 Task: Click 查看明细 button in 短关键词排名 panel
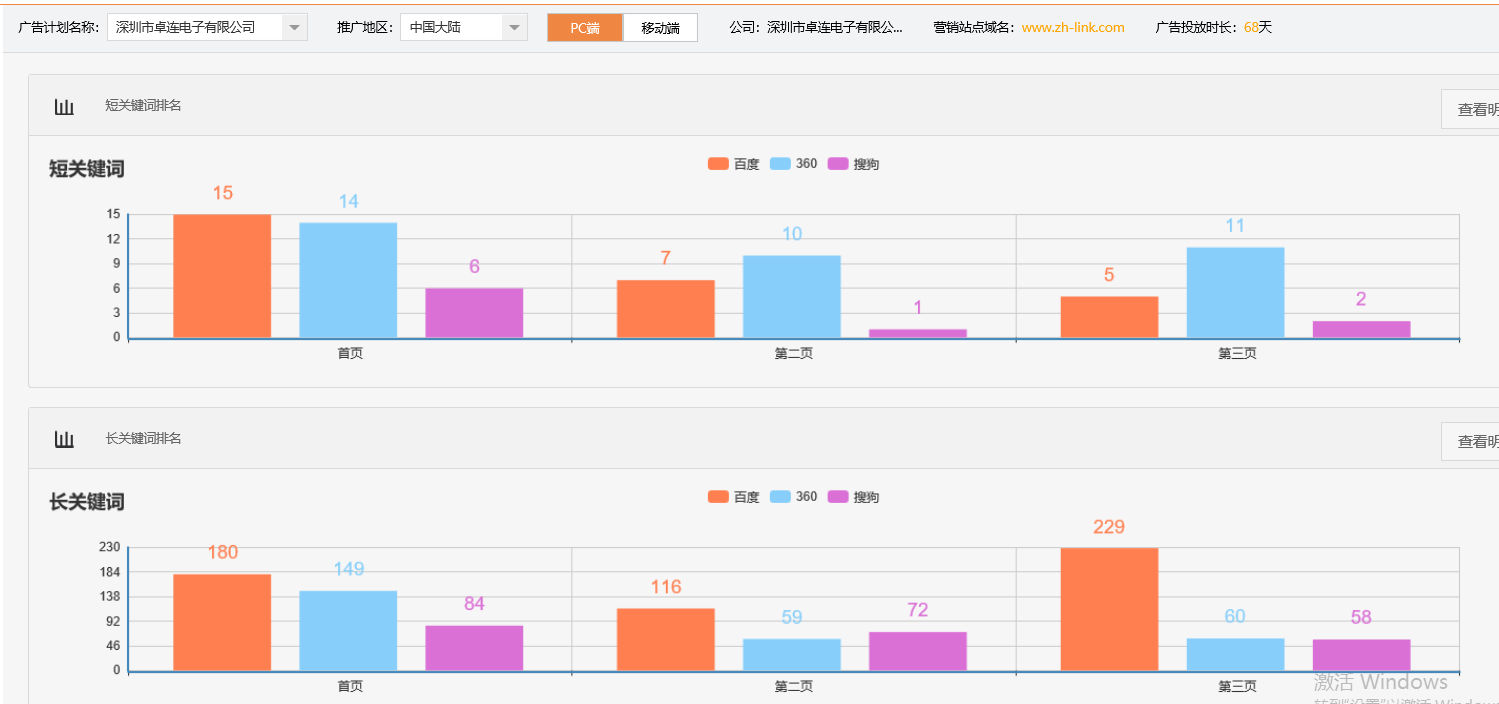(x=1476, y=110)
